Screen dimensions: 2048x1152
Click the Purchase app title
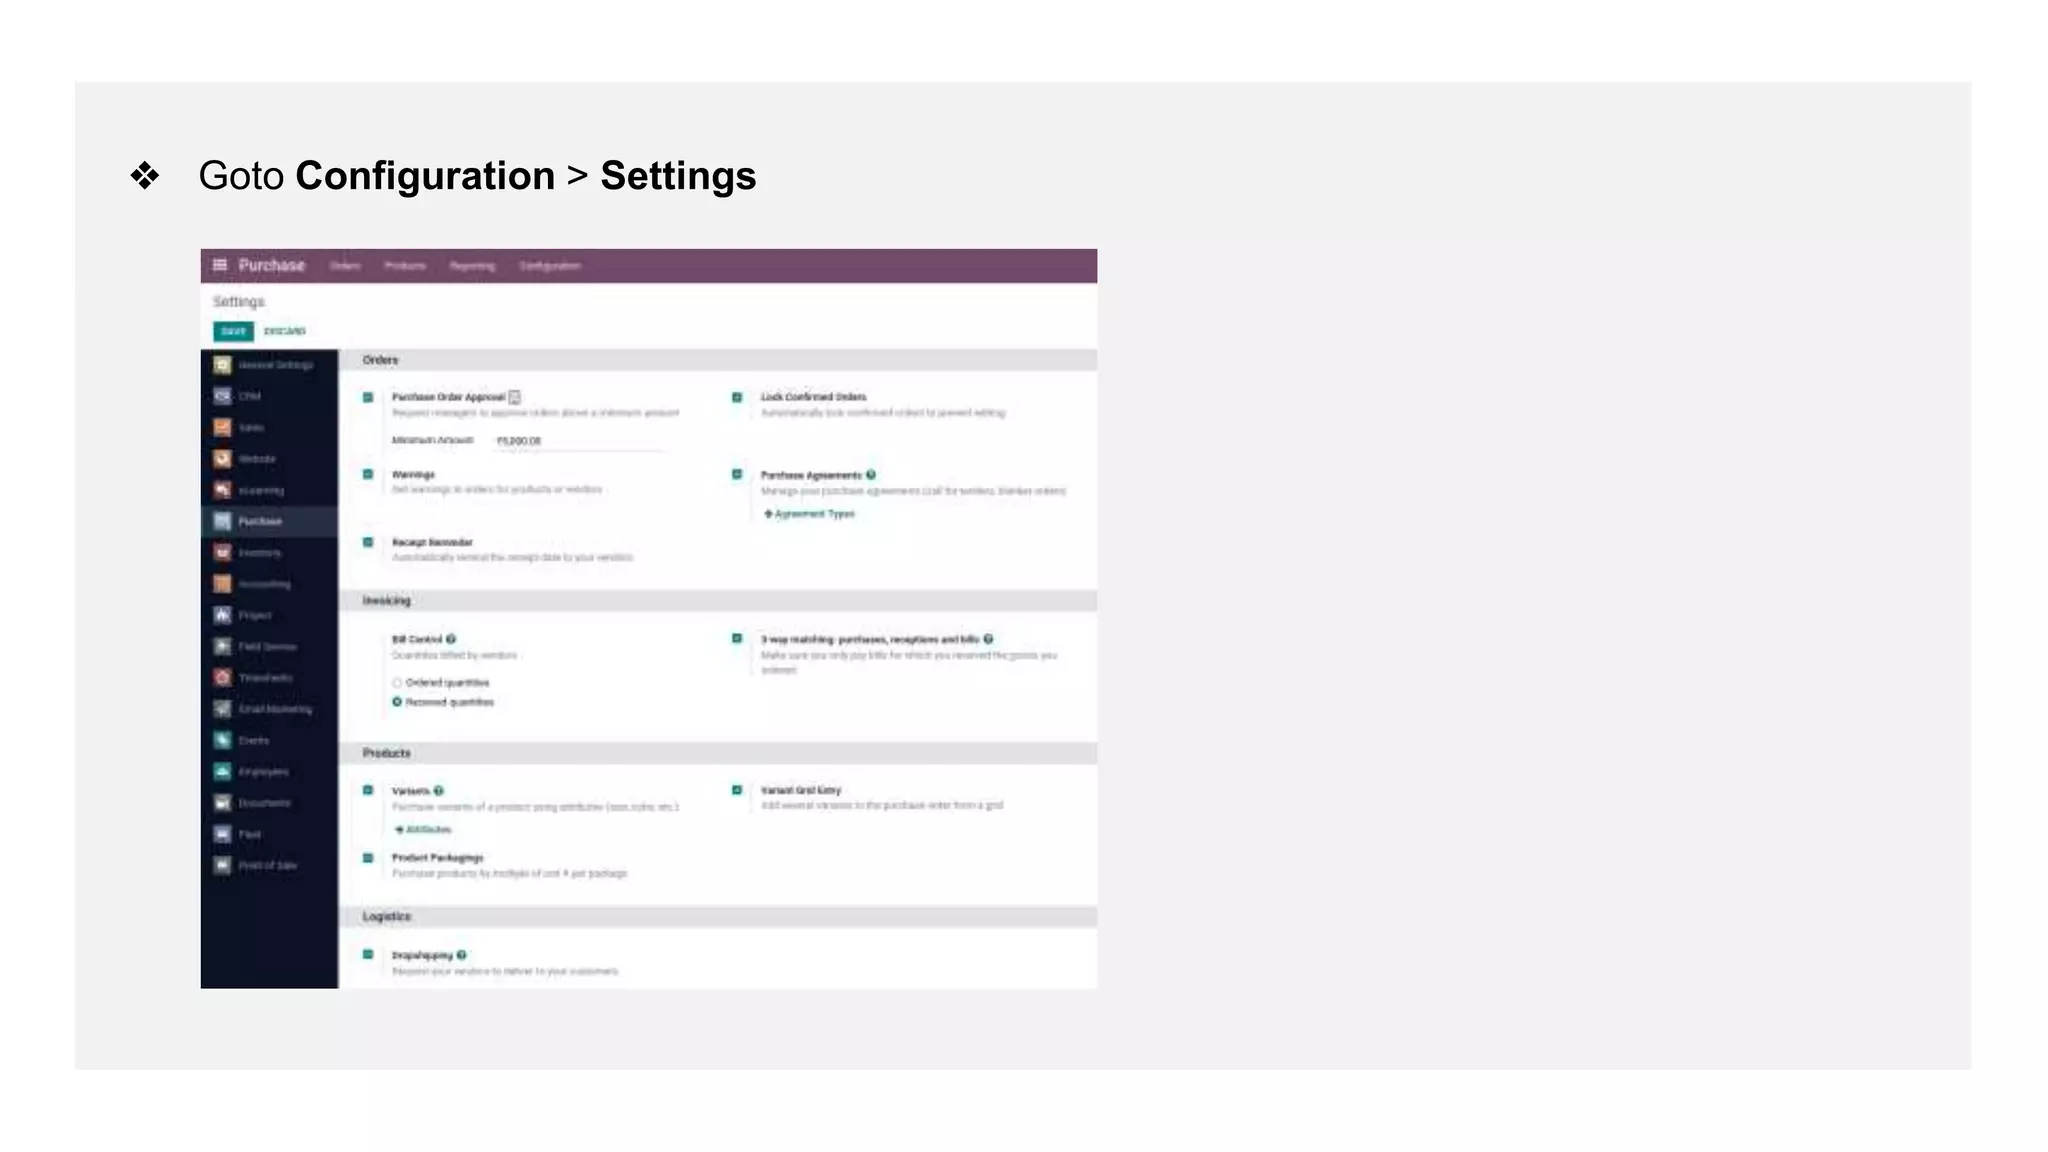pyautogui.click(x=272, y=265)
